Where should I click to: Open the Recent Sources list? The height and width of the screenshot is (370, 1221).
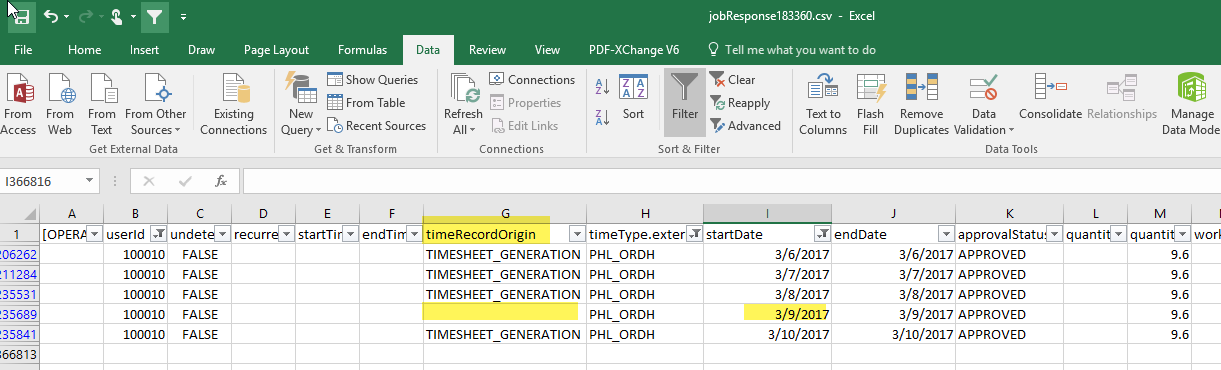click(377, 126)
